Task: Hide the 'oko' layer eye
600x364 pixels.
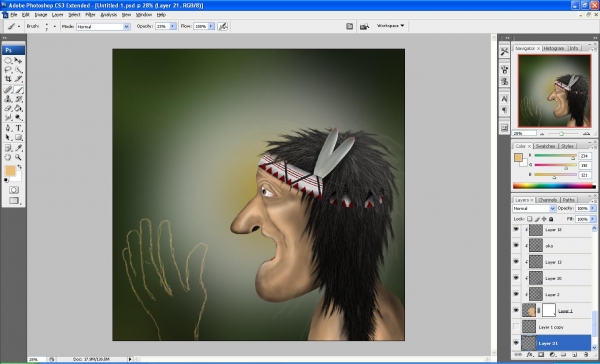Action: [x=516, y=245]
